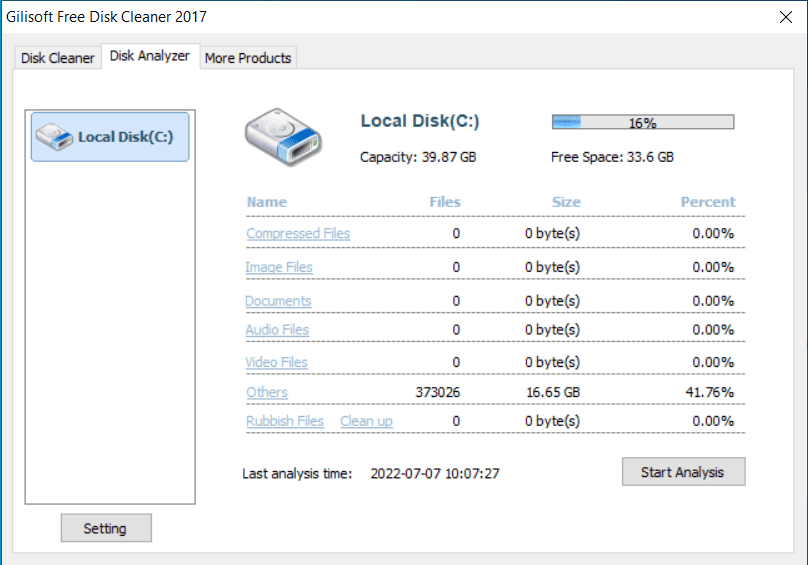The height and width of the screenshot is (565, 808).
Task: Click the 16% disk usage bar
Action: [x=643, y=122]
